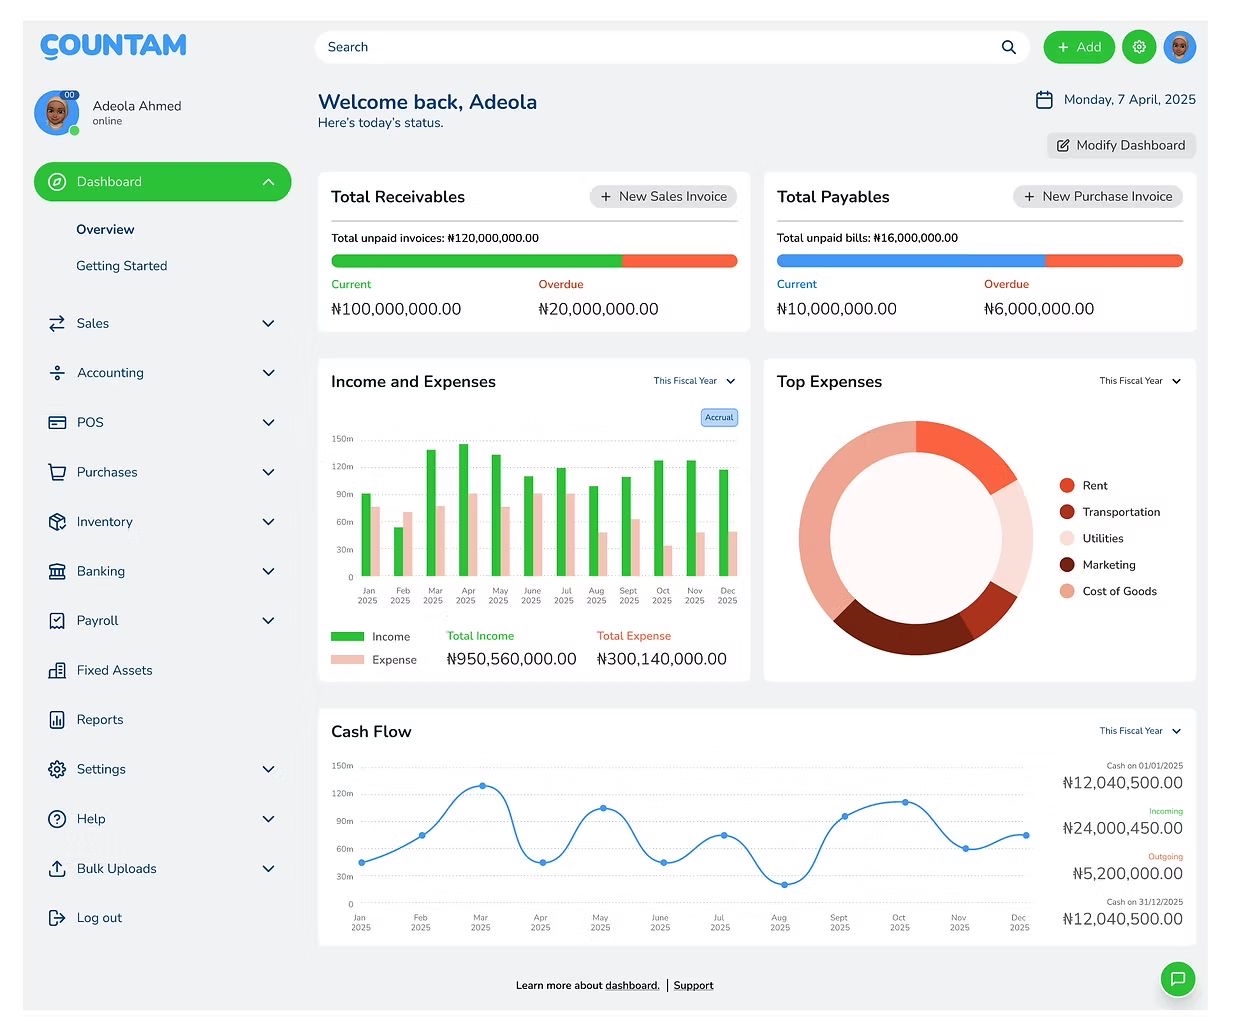Open the chat bubble floating button
The image size is (1234, 1024).
click(1178, 979)
